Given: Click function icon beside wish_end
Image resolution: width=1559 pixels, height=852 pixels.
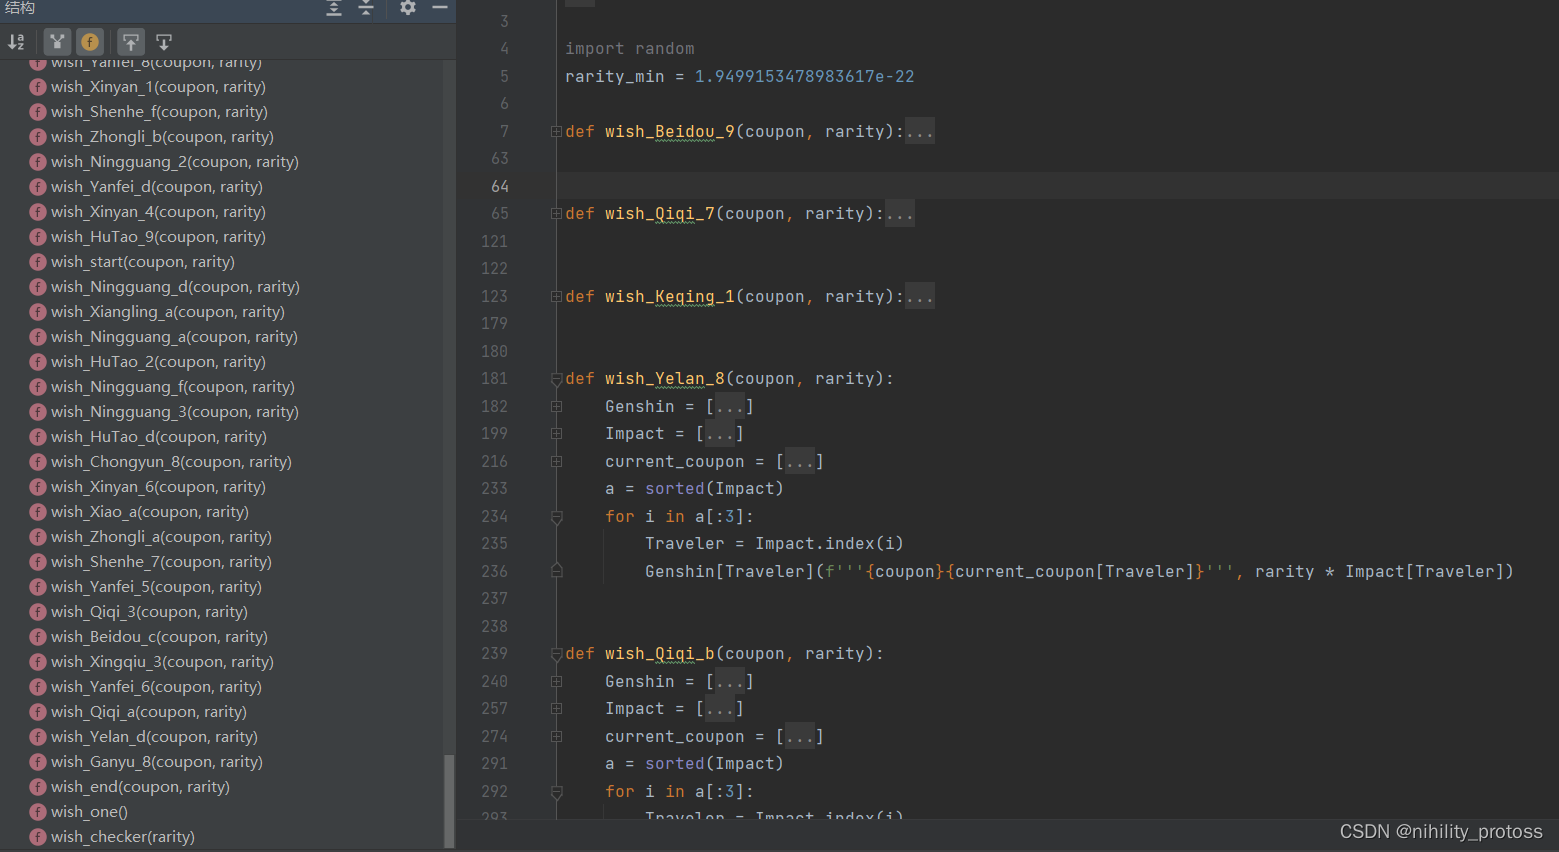Looking at the screenshot, I should 38,787.
